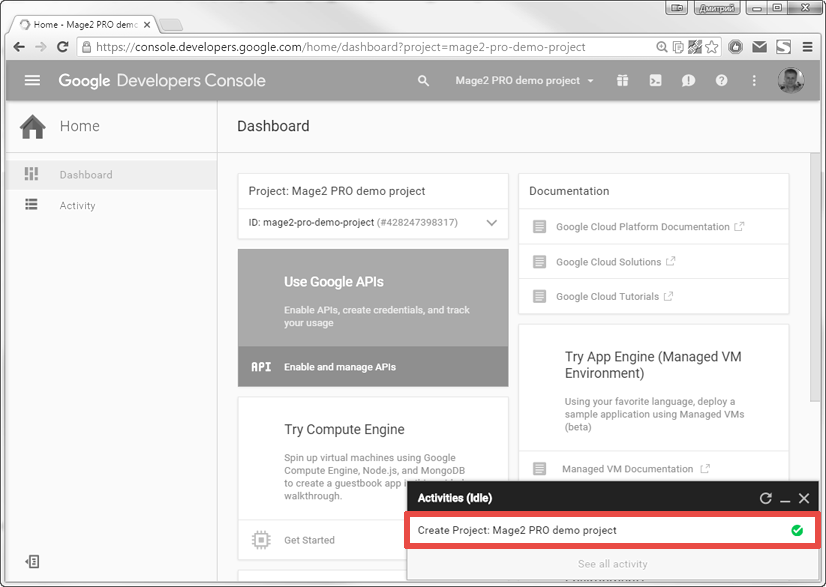Open Google Cloud Tutorials link
Viewport: 826px width, 587px height.
607,297
